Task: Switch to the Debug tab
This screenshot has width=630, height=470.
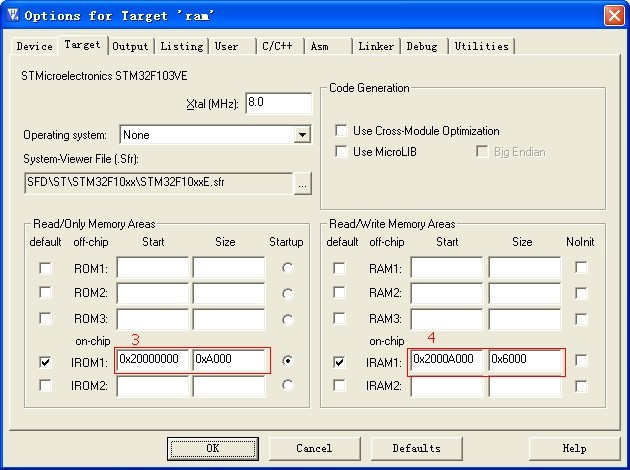Action: pyautogui.click(x=422, y=46)
